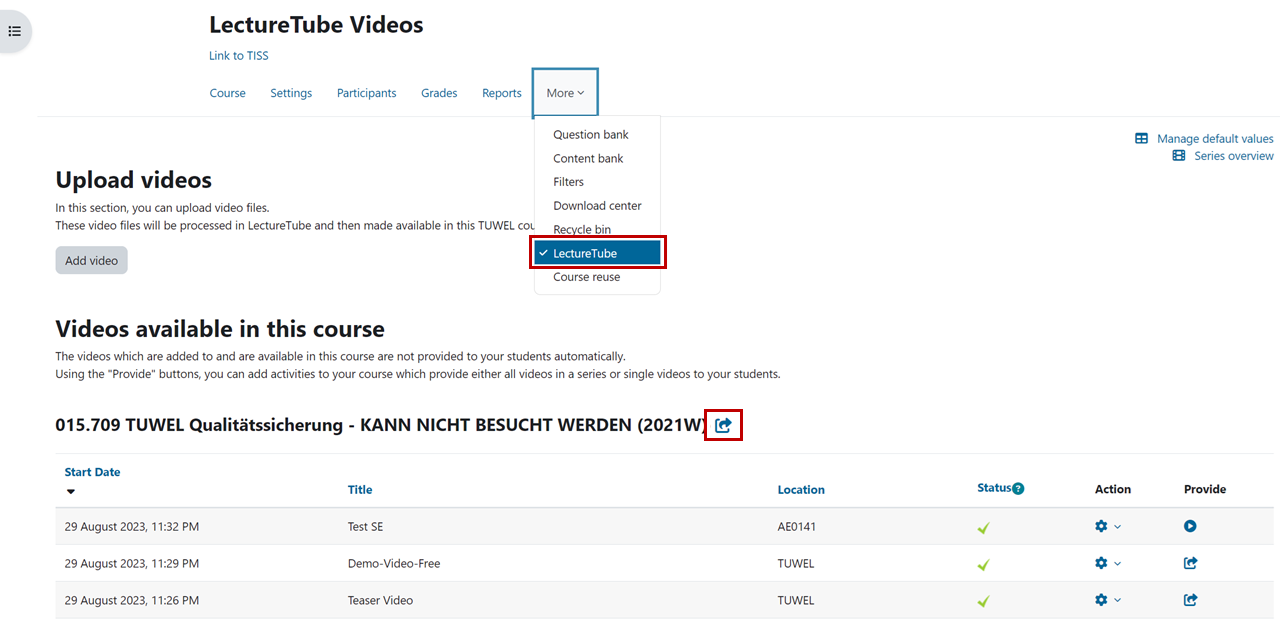Click the Status column header
The width and height of the screenshot is (1280, 620).
coord(994,488)
